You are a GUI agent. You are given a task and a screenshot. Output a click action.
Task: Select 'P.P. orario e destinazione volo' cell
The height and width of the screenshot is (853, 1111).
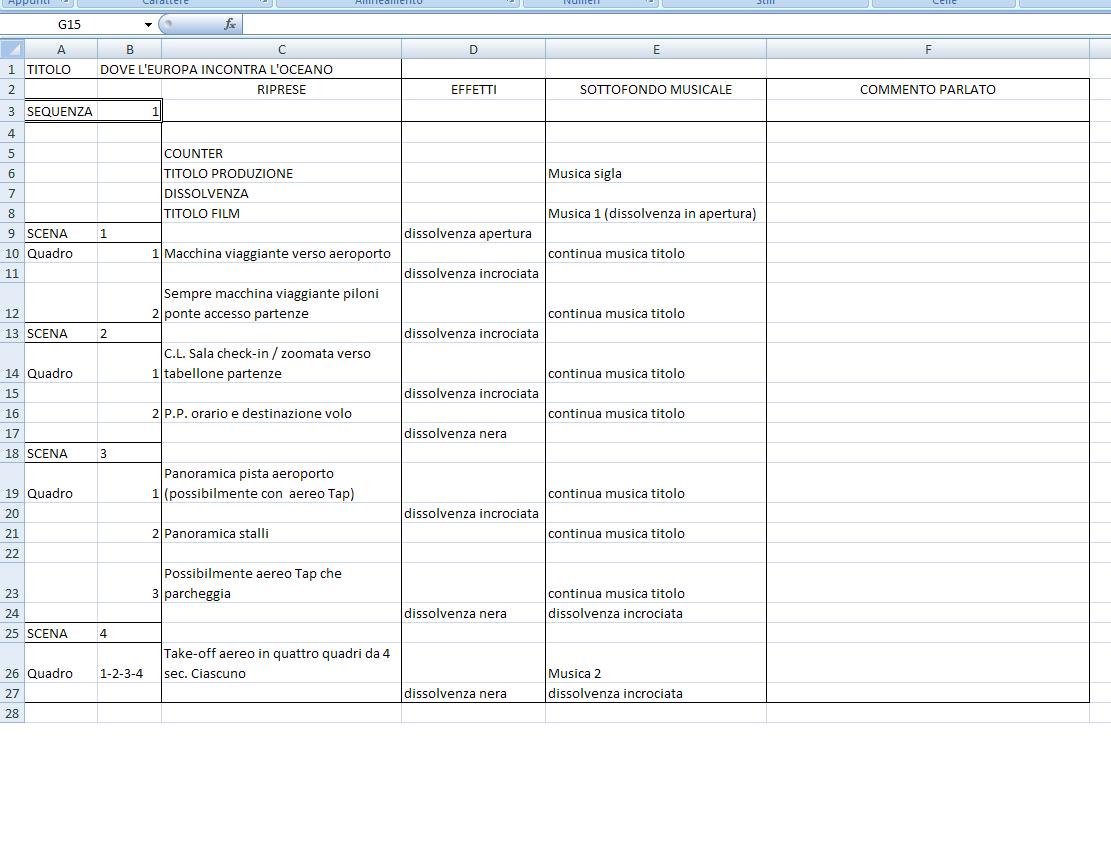click(x=281, y=414)
